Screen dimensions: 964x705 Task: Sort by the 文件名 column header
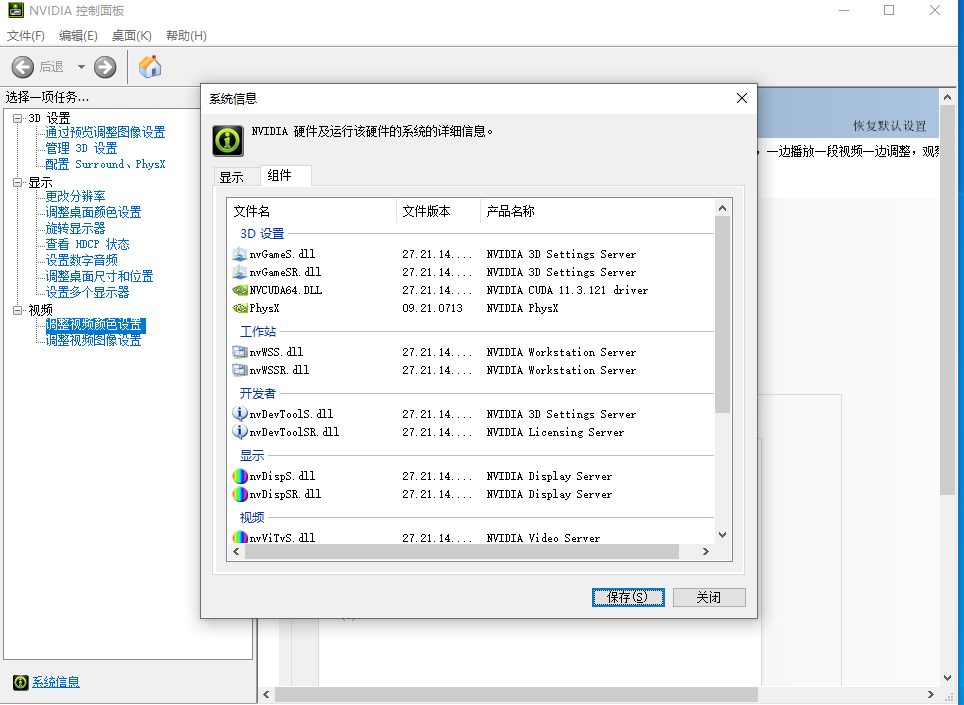(x=312, y=211)
